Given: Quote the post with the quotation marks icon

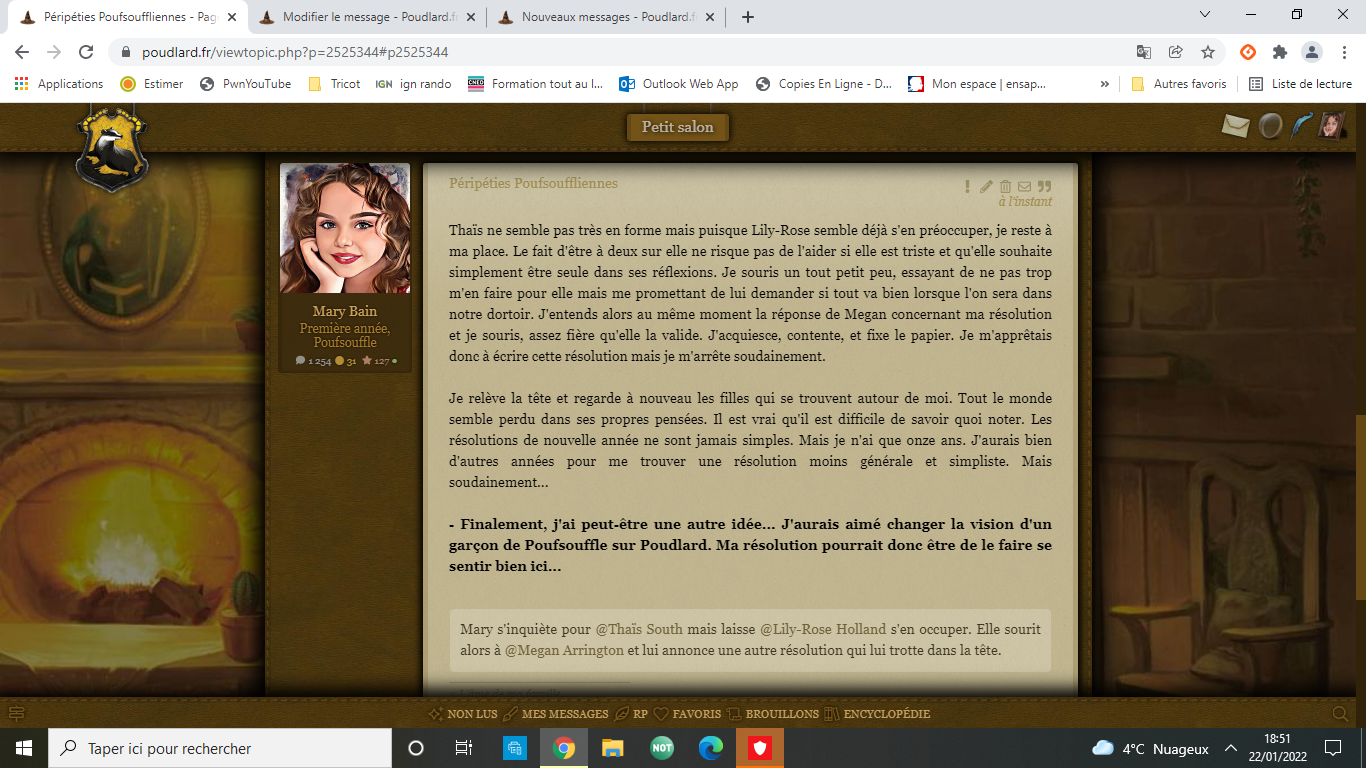Looking at the screenshot, I should pyautogui.click(x=1045, y=186).
